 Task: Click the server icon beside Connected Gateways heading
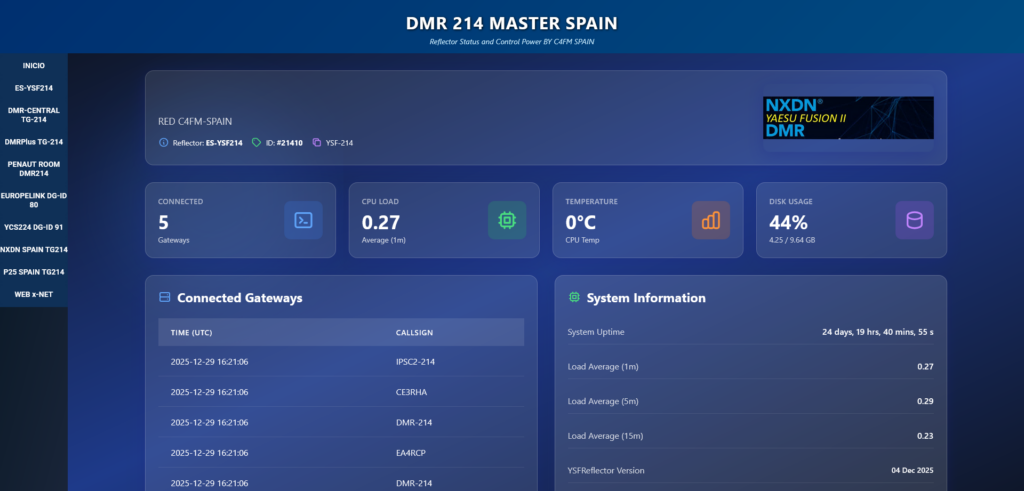click(165, 298)
